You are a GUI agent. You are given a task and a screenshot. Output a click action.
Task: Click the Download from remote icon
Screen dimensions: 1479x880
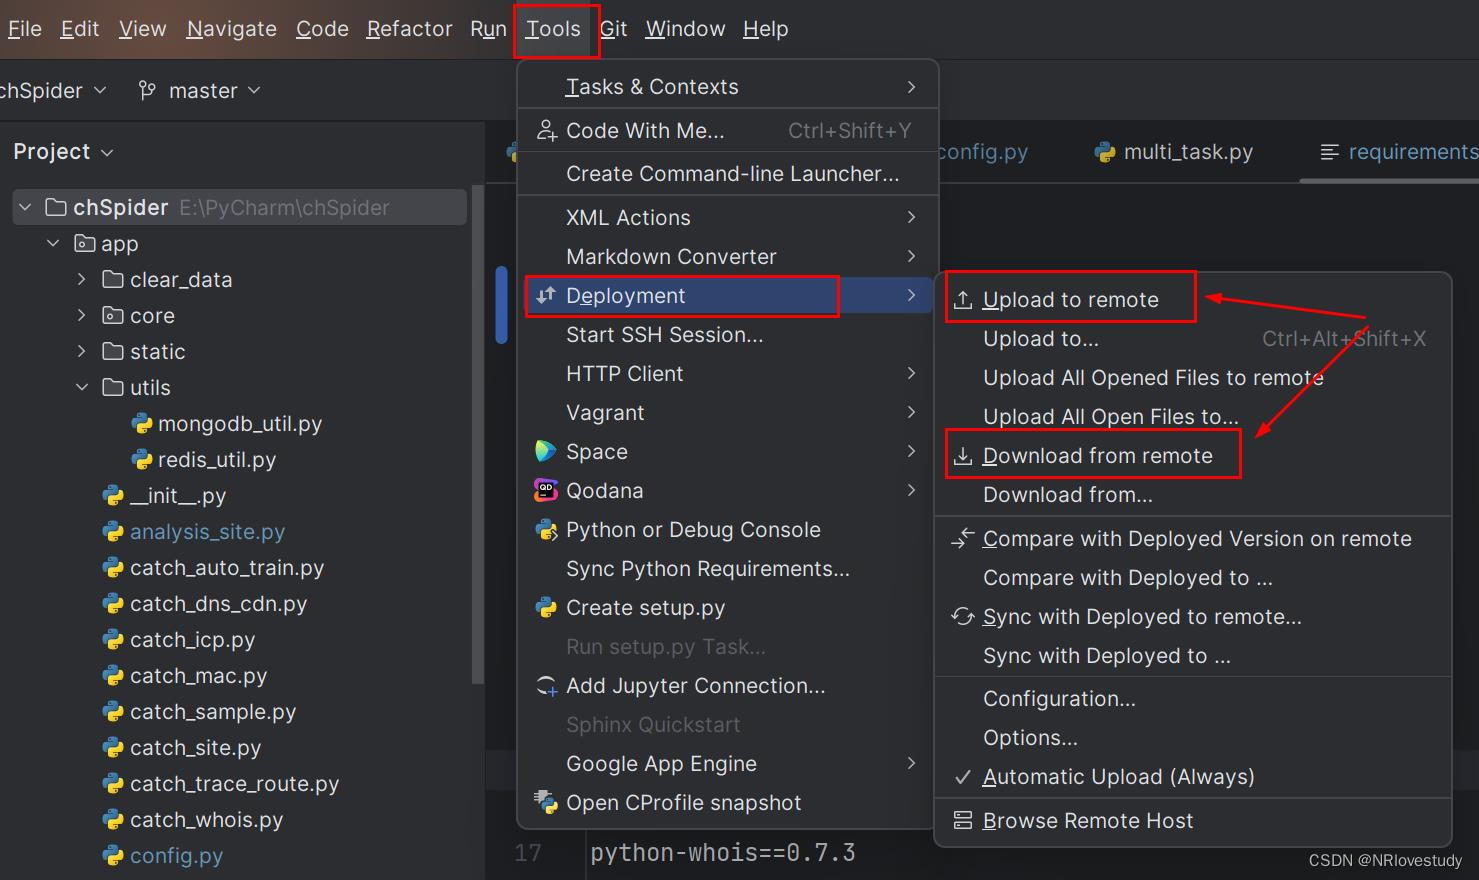[961, 455]
